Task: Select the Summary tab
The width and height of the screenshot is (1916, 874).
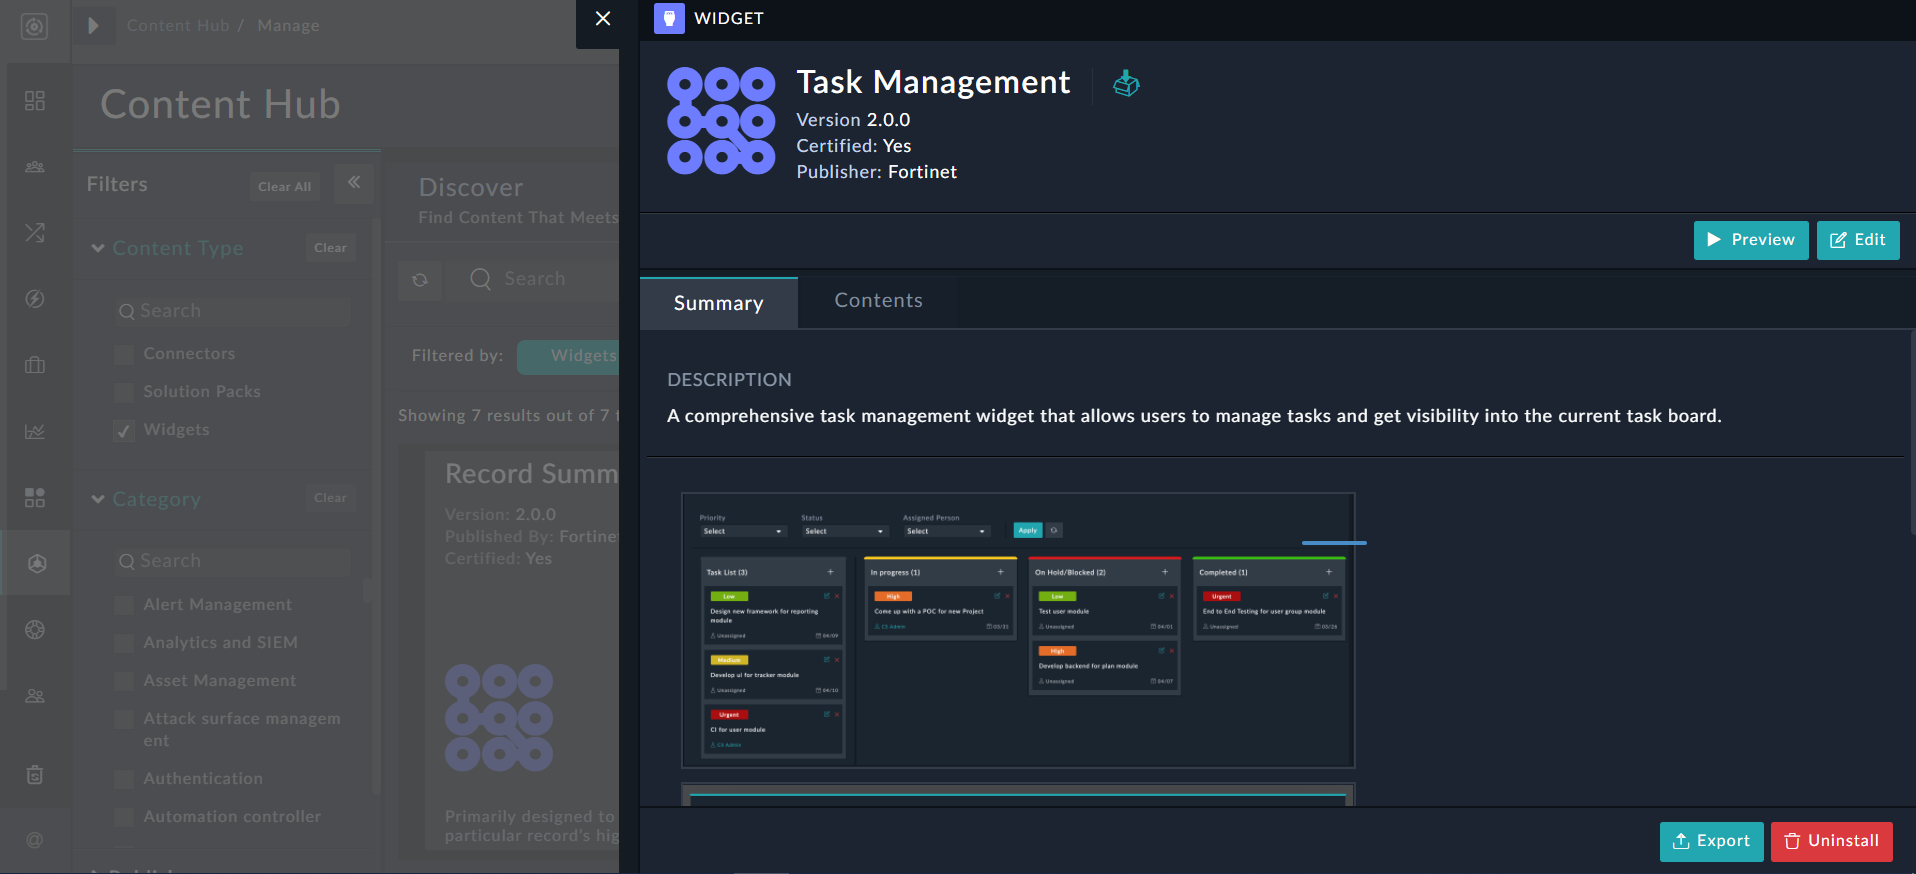Action: [718, 304]
